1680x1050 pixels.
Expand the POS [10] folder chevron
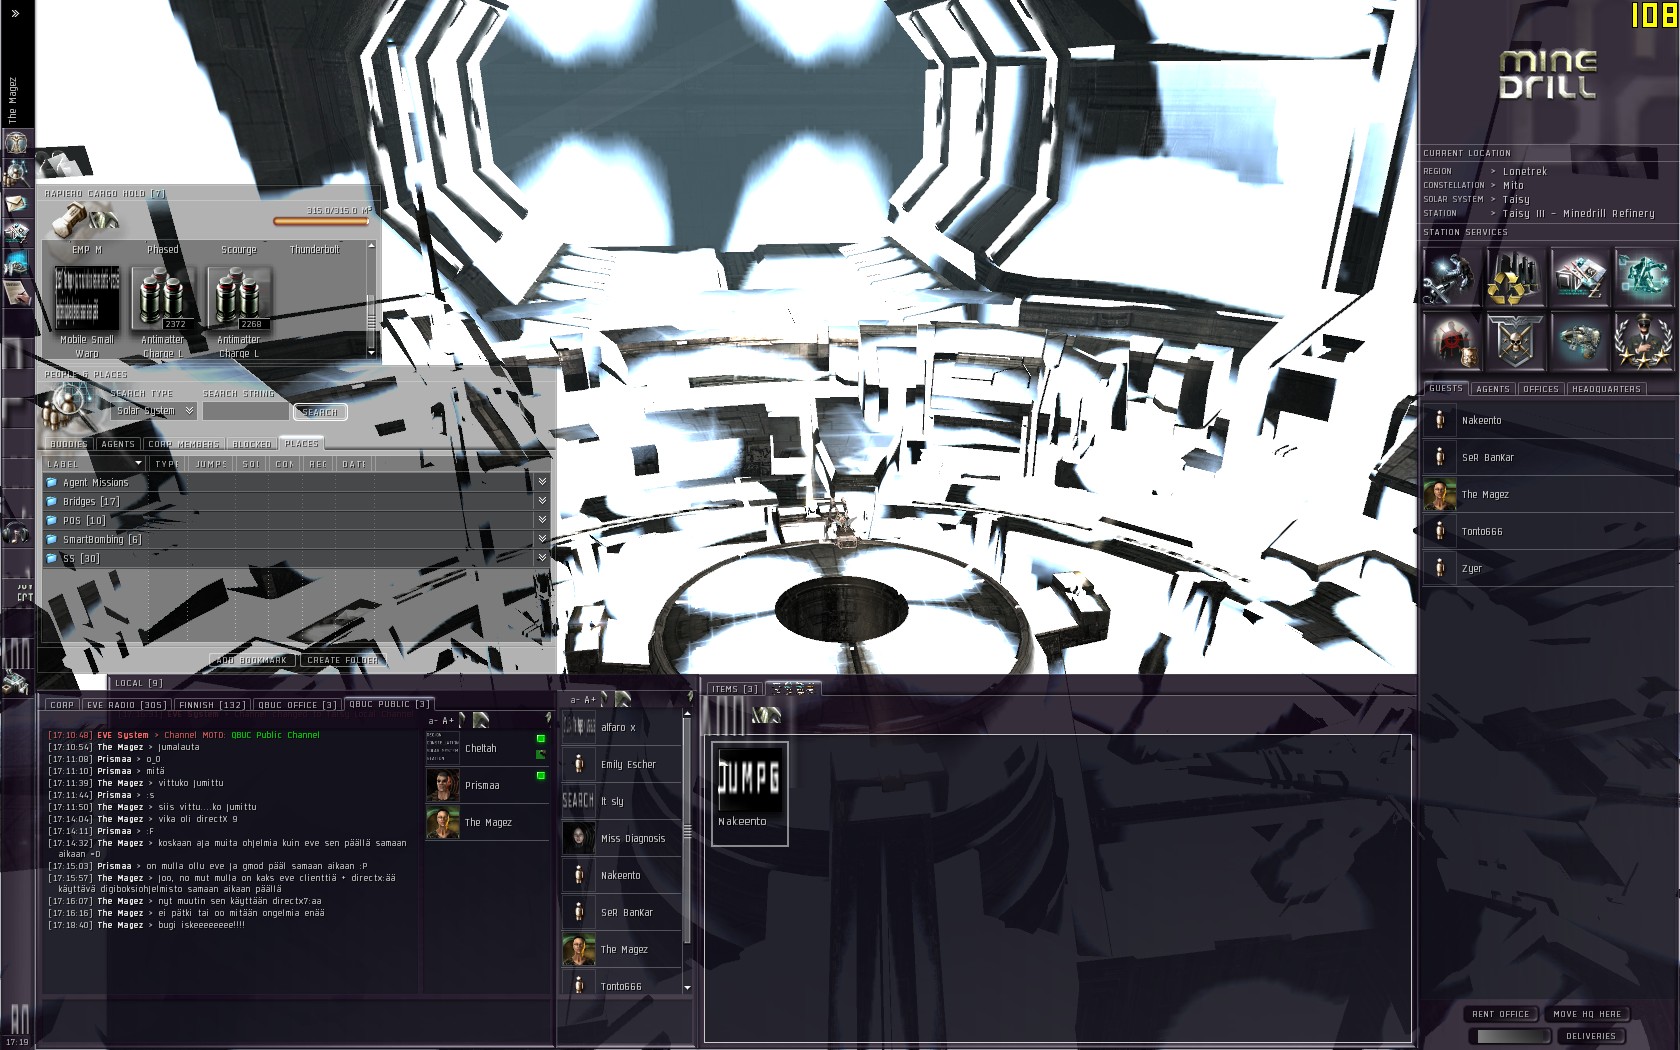(x=542, y=520)
